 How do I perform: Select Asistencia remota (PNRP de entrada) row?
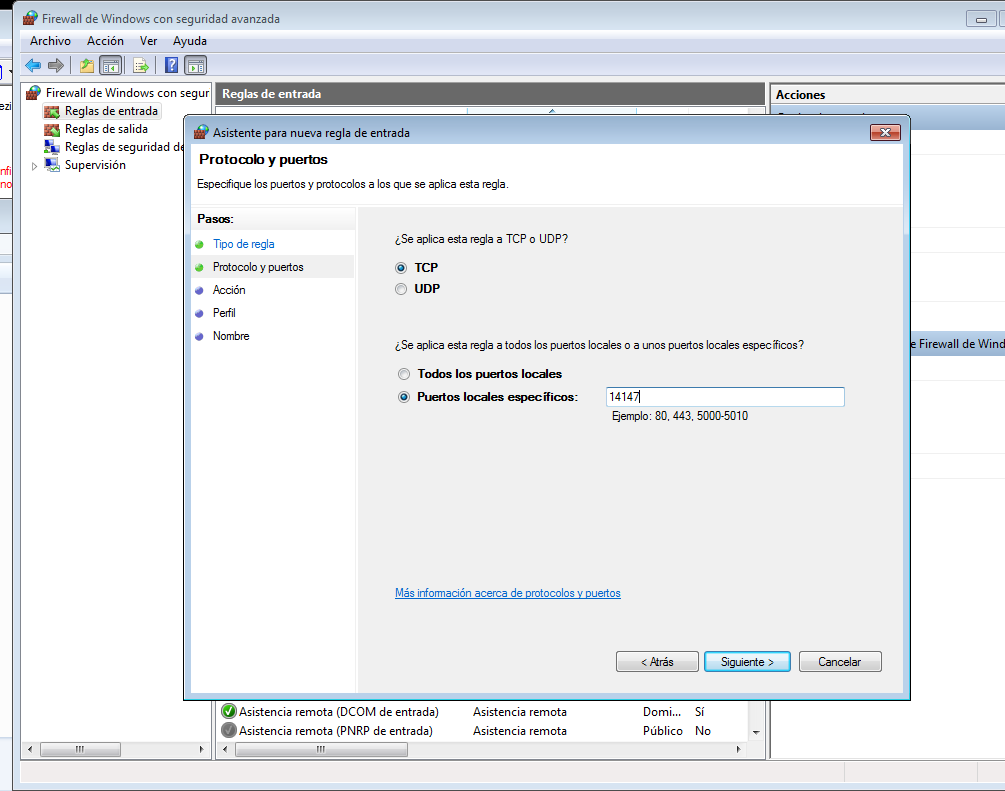(x=483, y=731)
